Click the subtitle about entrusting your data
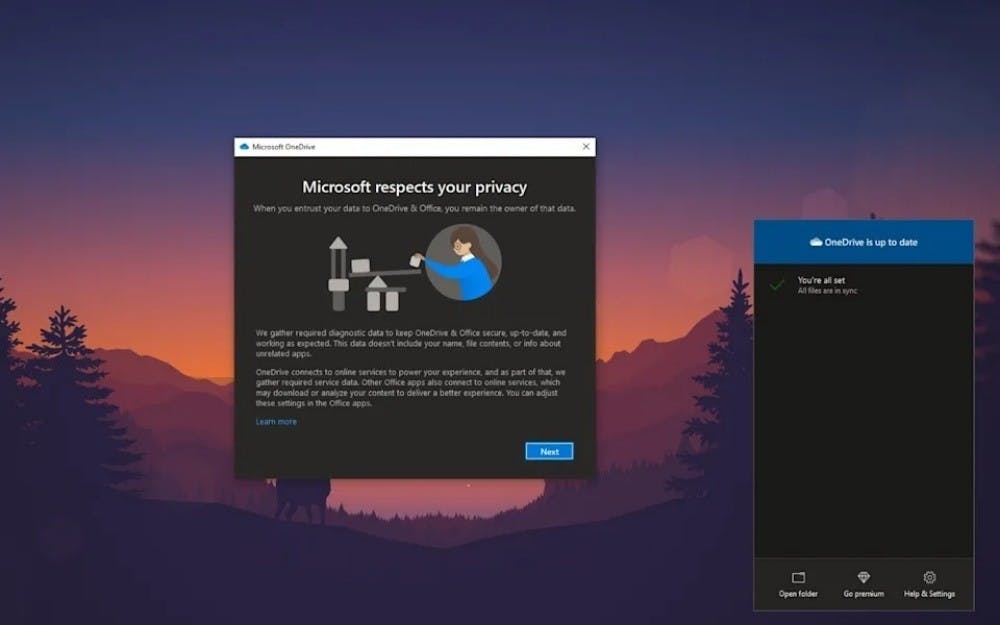Screen dimensions: 1000x625 click(414, 208)
